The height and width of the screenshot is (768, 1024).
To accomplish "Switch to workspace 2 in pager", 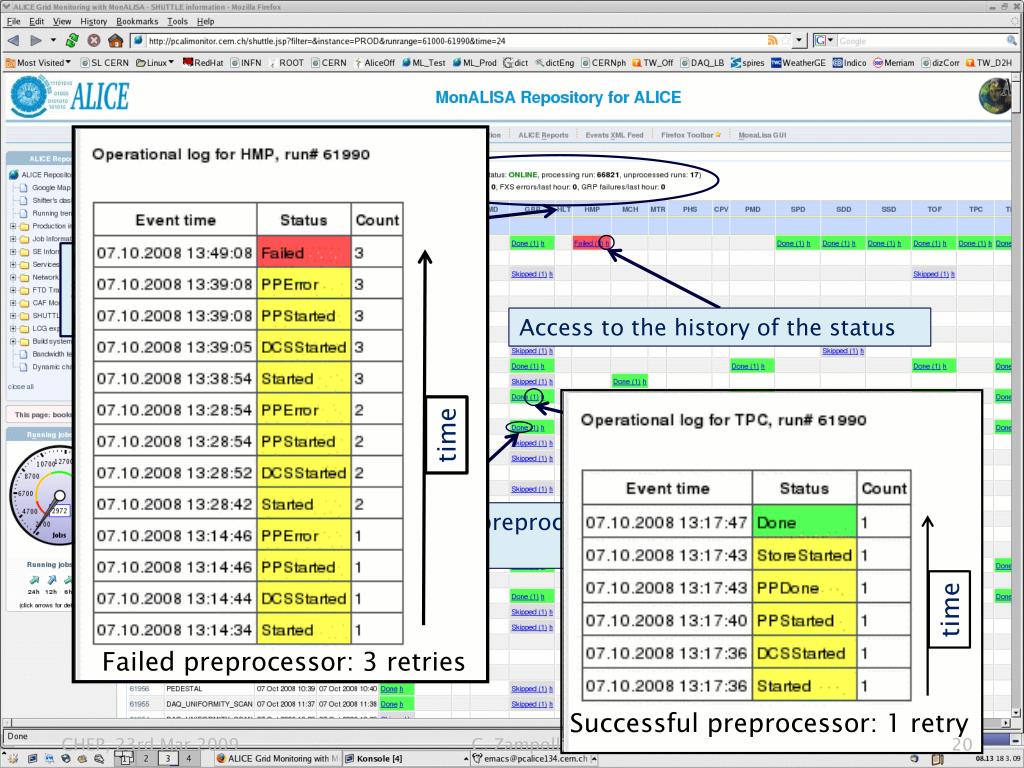I will tap(149, 759).
